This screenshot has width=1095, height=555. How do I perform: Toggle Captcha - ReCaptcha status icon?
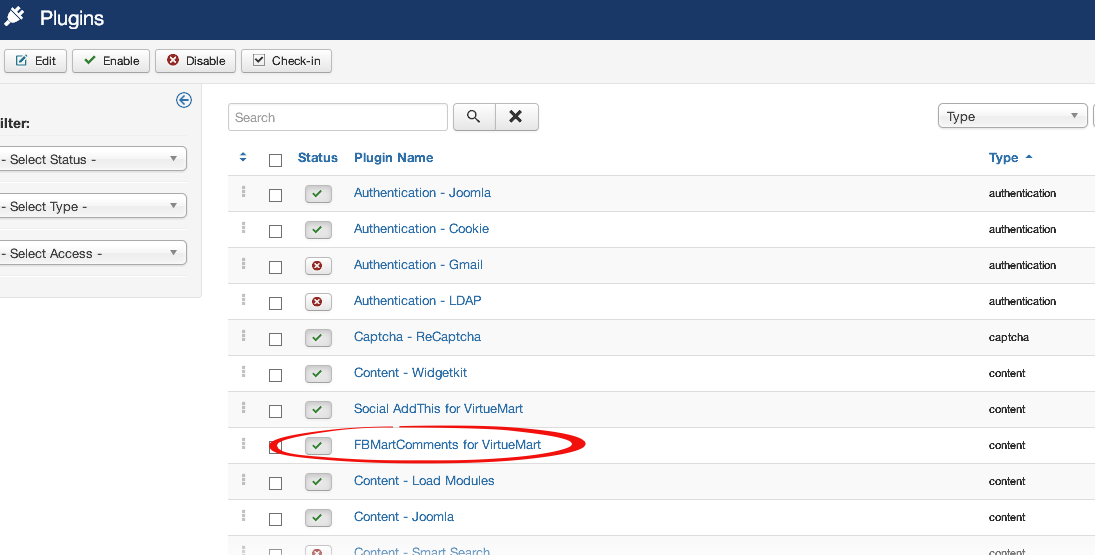point(318,338)
